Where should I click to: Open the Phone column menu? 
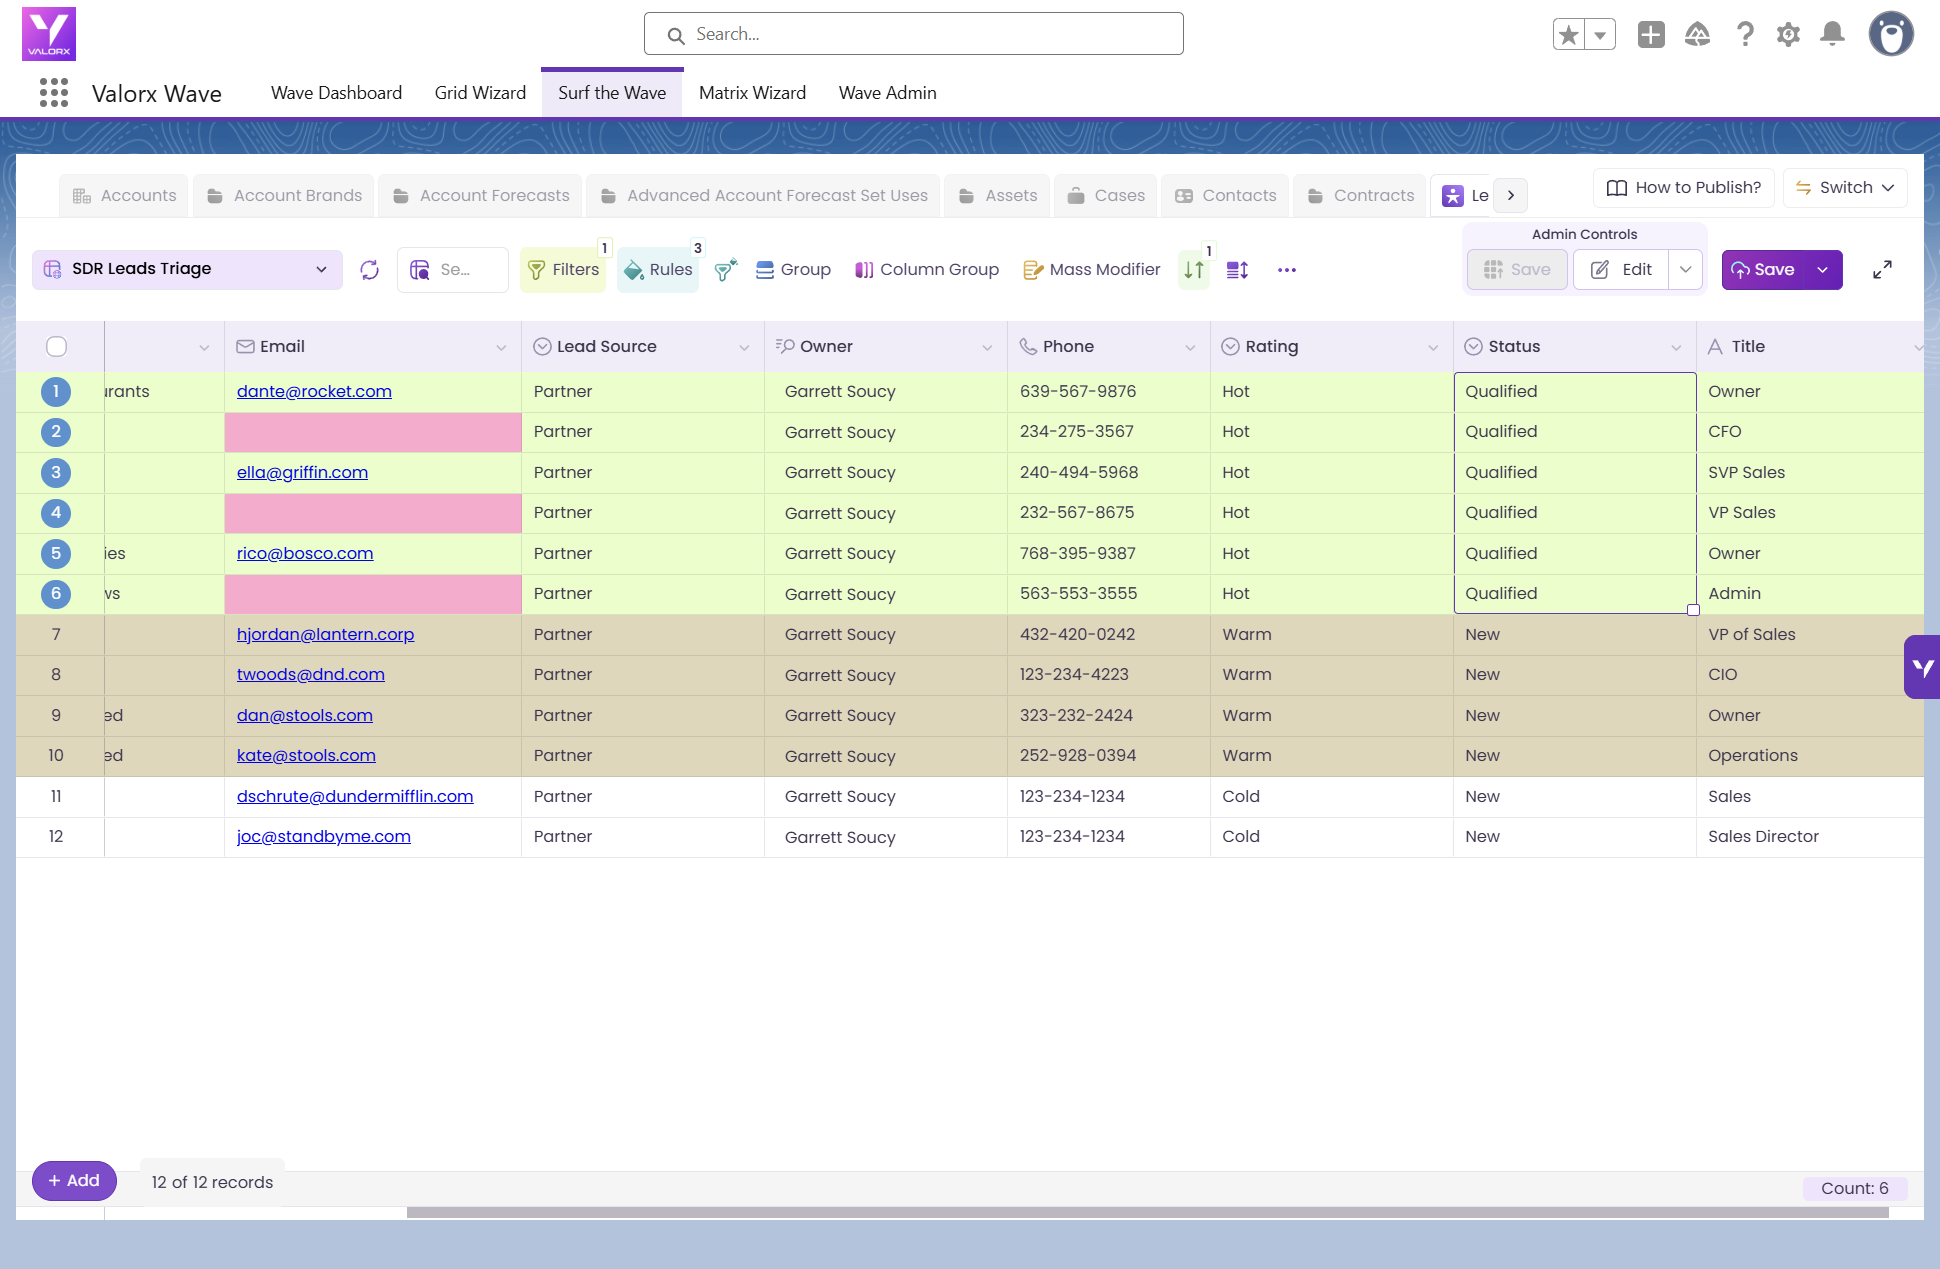(1190, 347)
